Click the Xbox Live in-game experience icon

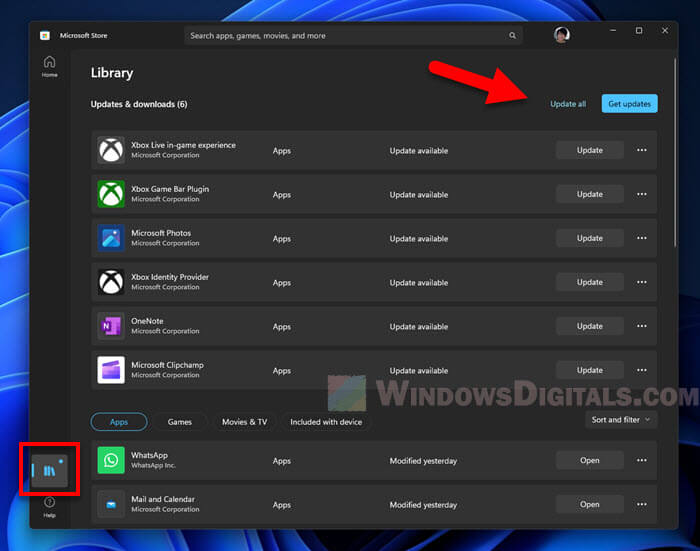[x=111, y=150]
